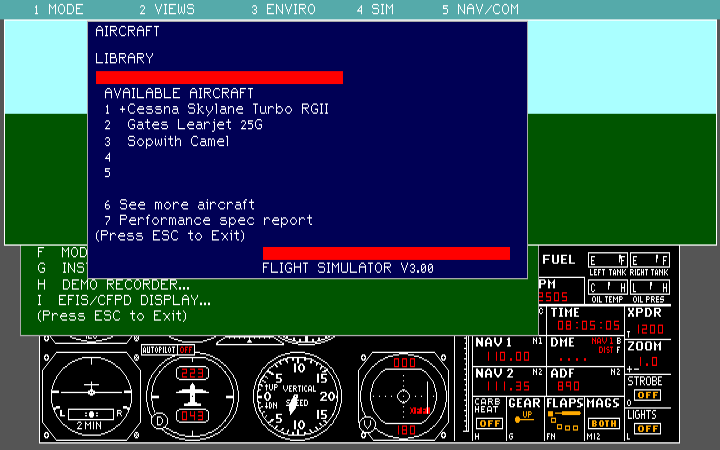The height and width of the screenshot is (450, 720).
Task: Open Performance spec report
Action: 208,220
